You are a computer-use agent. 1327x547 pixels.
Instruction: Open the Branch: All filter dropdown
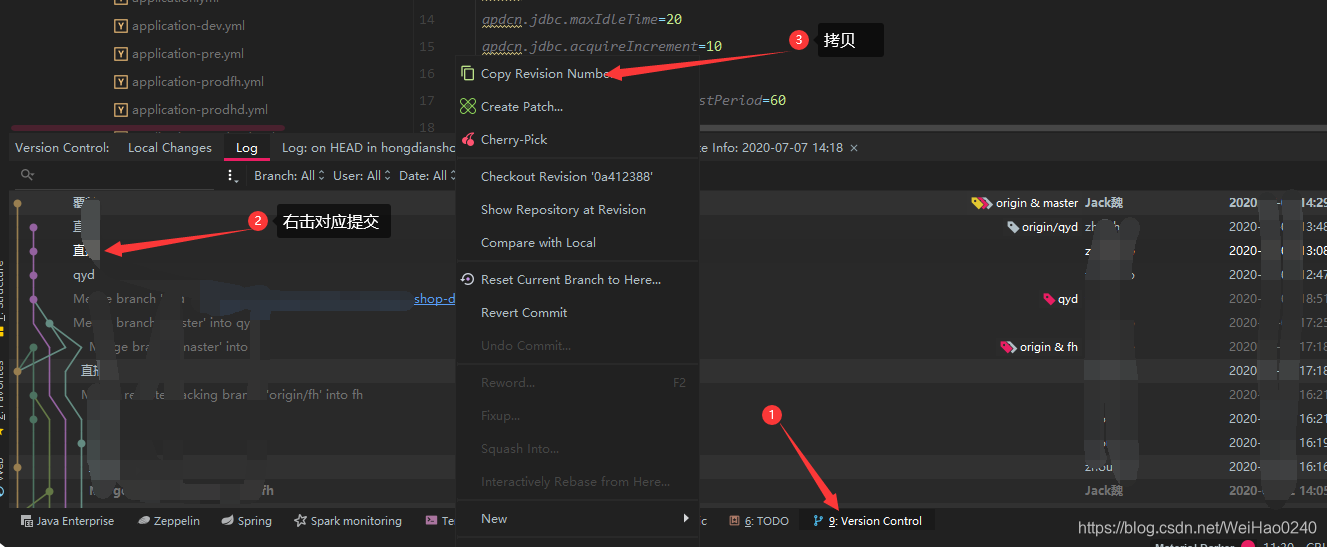tap(289, 176)
